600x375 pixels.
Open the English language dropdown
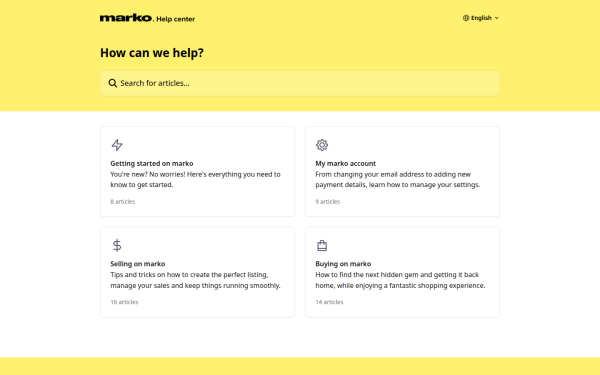tap(481, 18)
